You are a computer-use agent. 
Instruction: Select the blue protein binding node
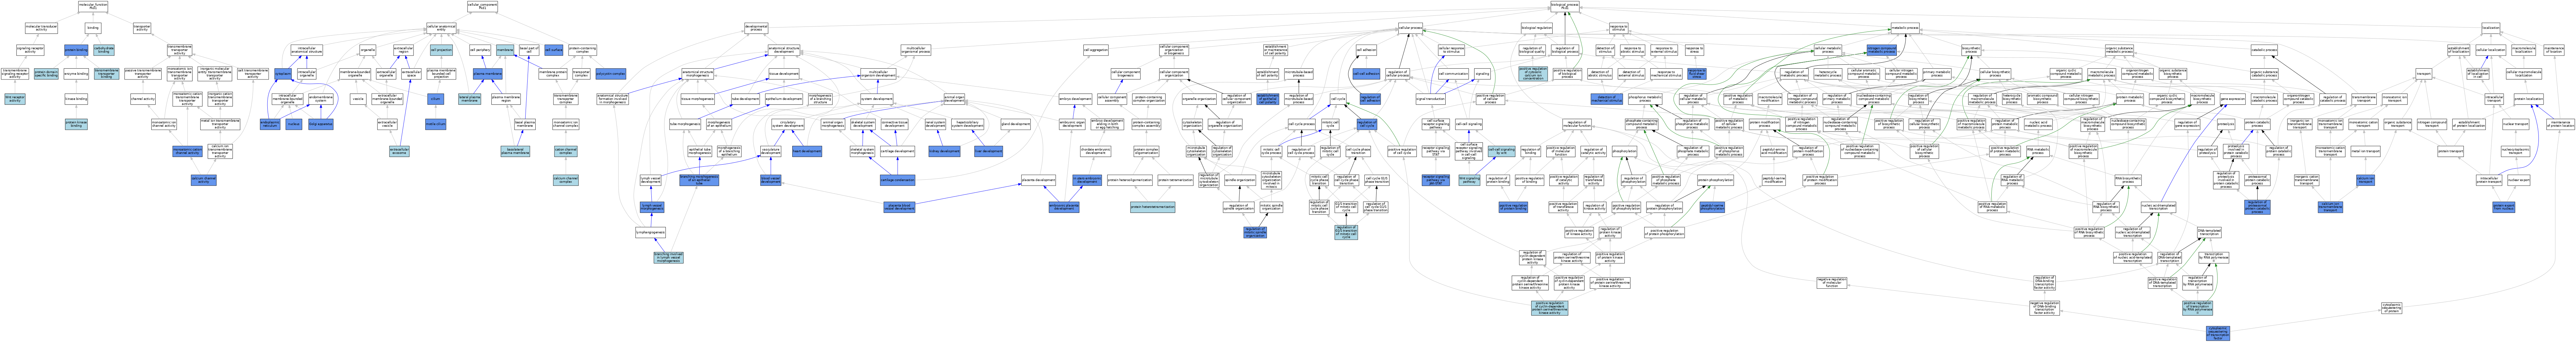pos(76,49)
